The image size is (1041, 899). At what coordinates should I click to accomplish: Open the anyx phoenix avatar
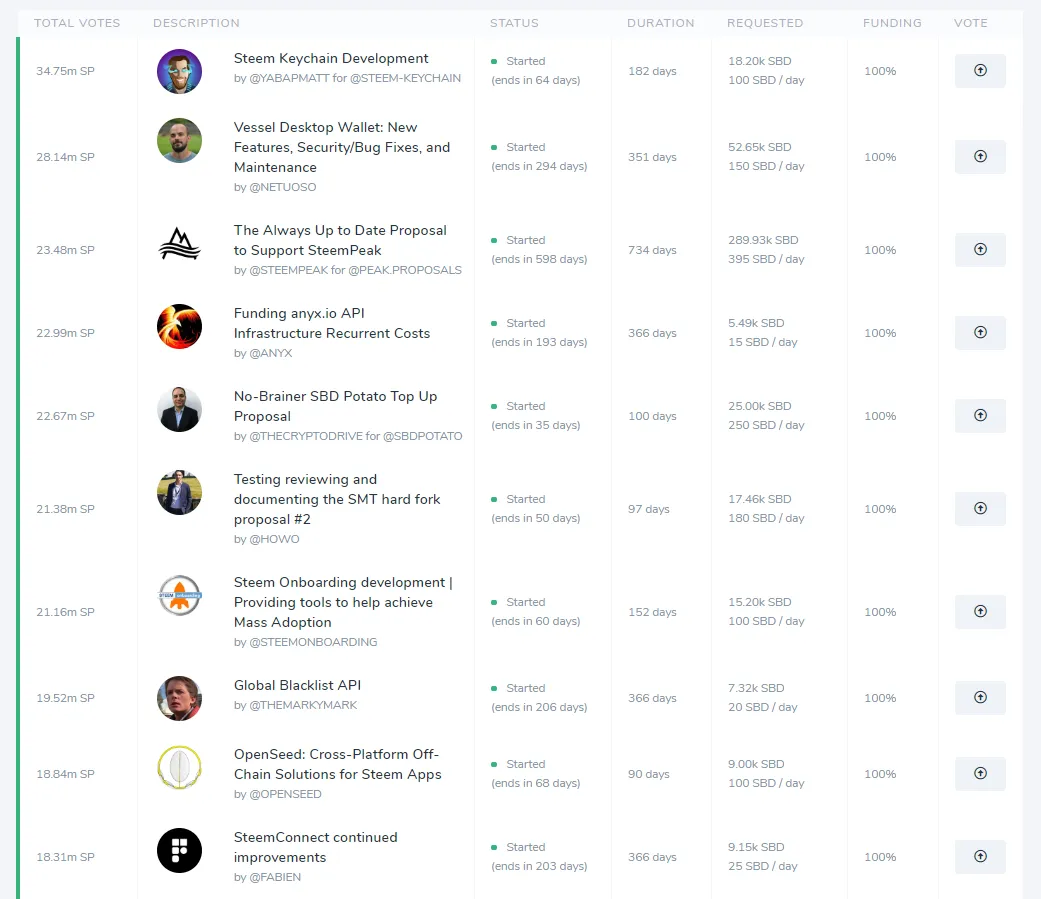(179, 326)
